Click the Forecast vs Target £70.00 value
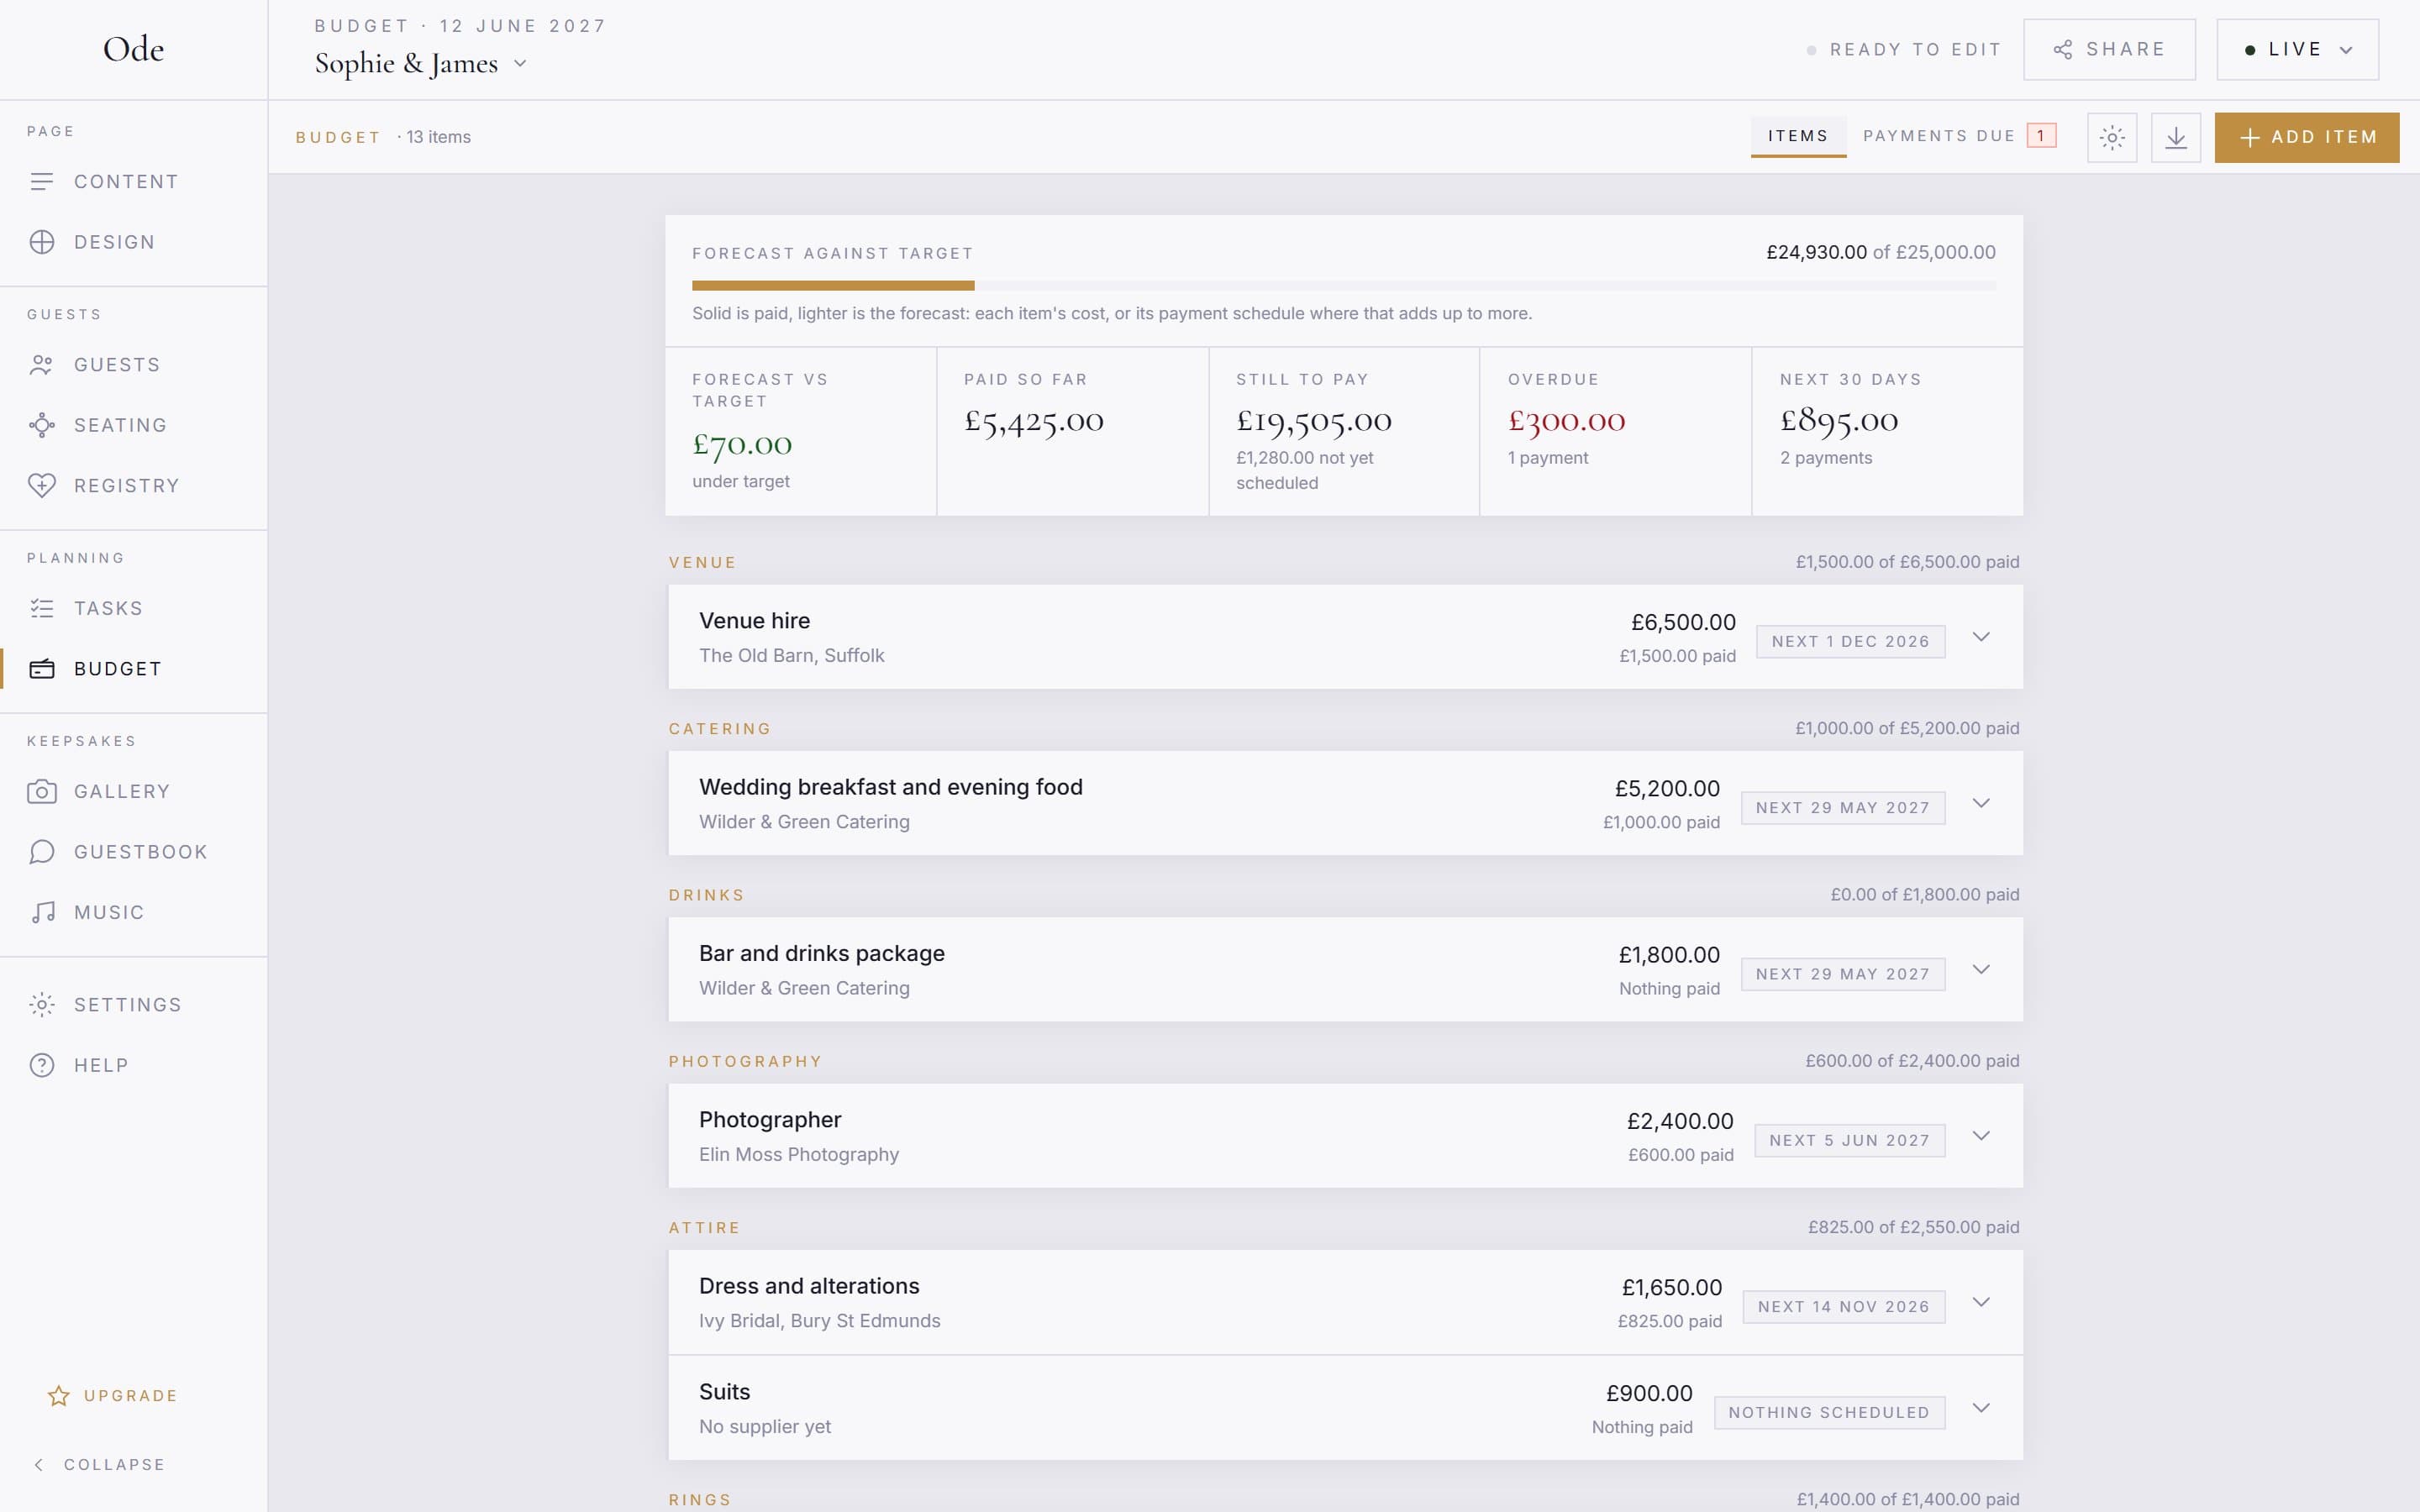 pos(742,444)
